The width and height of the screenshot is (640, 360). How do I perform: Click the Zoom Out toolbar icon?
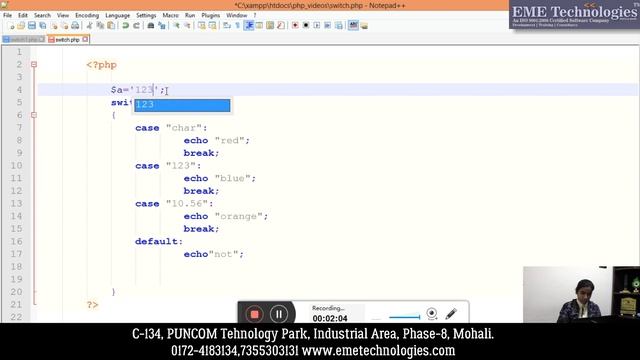187,26
